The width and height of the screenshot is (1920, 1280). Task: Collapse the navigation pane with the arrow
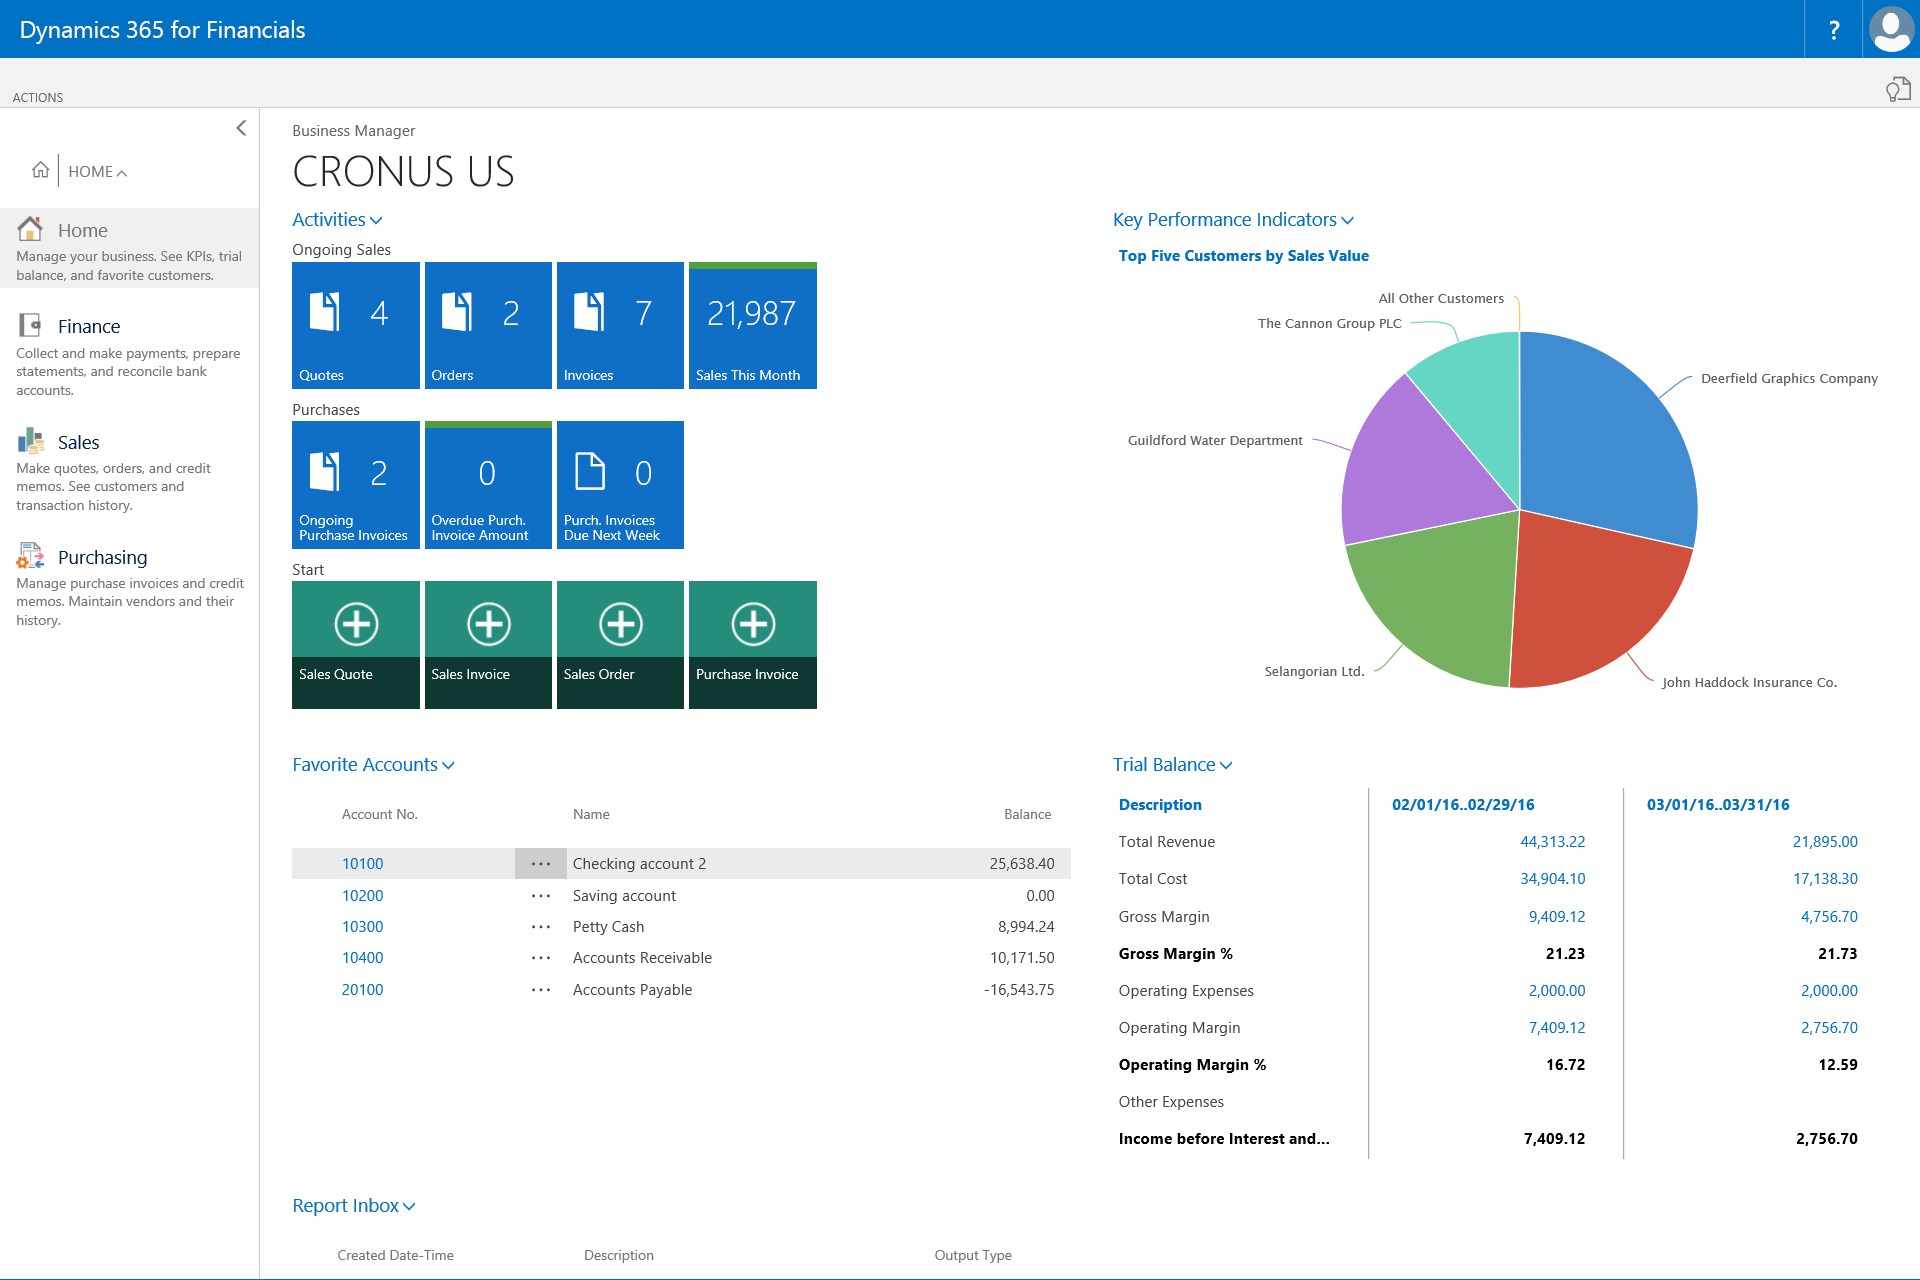[240, 128]
